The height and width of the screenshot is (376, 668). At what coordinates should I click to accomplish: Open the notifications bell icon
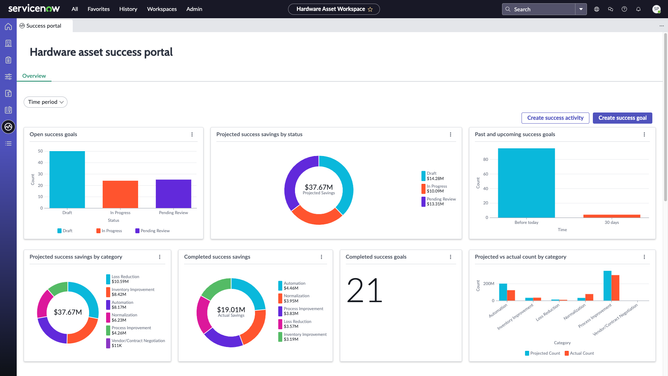[638, 9]
